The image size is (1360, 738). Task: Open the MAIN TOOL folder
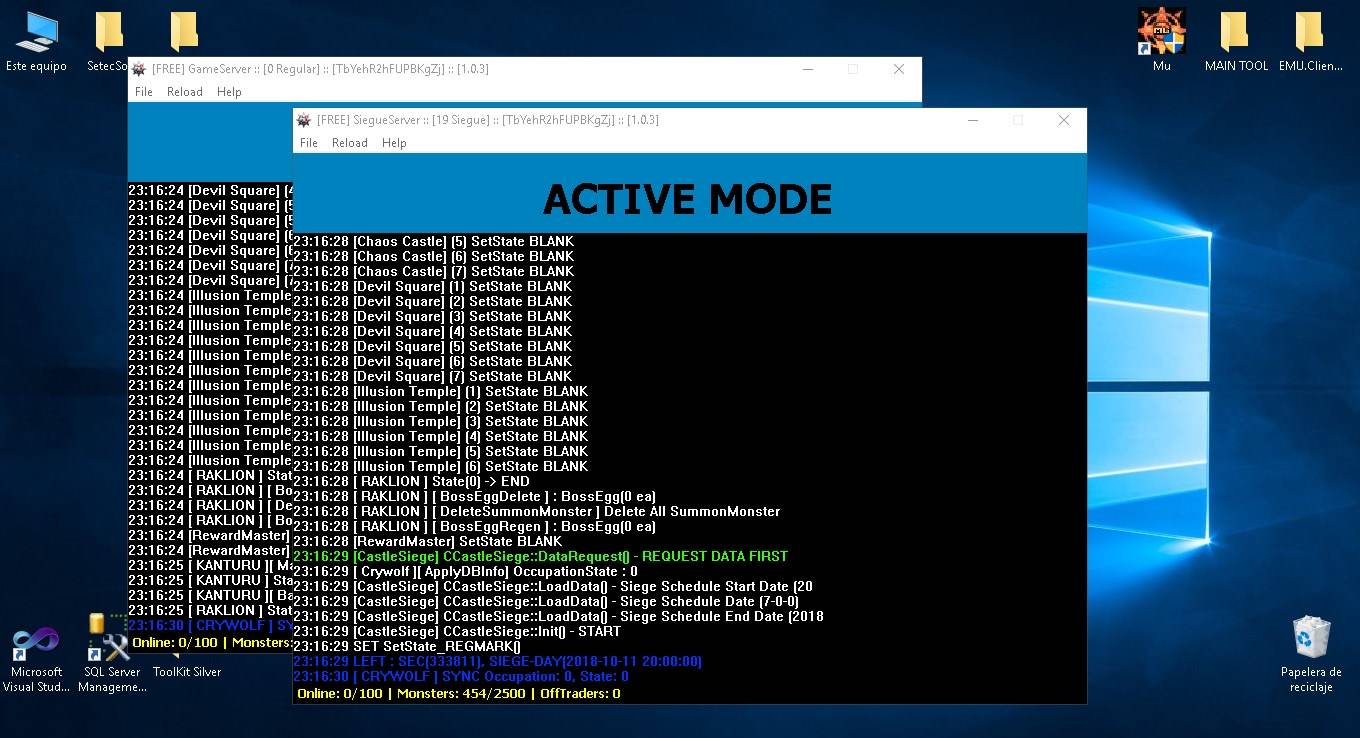[x=1236, y=43]
